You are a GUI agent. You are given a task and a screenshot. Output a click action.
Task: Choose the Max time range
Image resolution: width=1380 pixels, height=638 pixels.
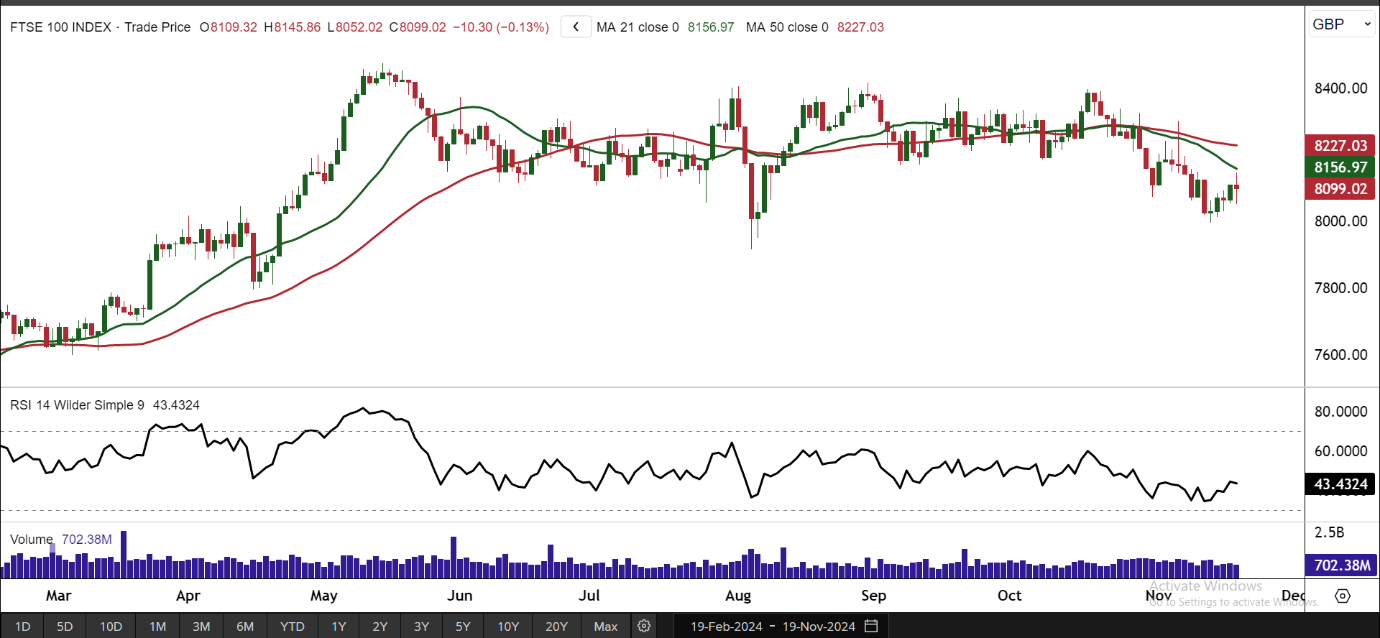(x=605, y=627)
